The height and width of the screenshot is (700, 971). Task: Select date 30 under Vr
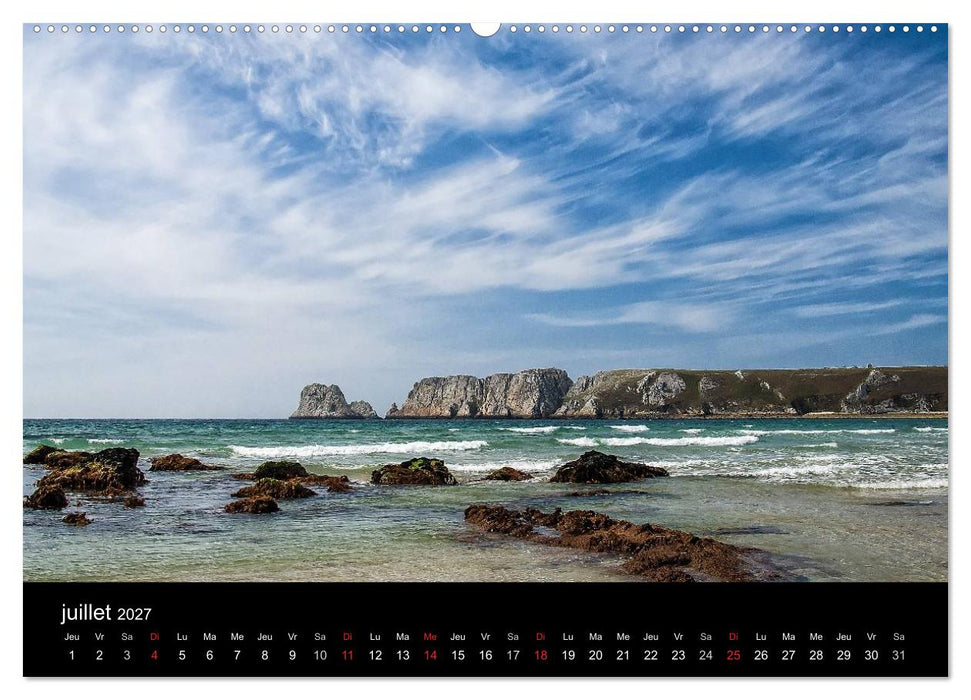pos(871,655)
